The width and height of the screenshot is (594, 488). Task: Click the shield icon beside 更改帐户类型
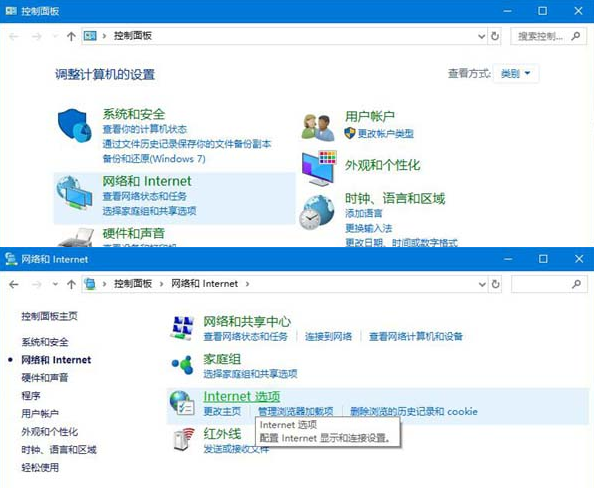(x=350, y=133)
